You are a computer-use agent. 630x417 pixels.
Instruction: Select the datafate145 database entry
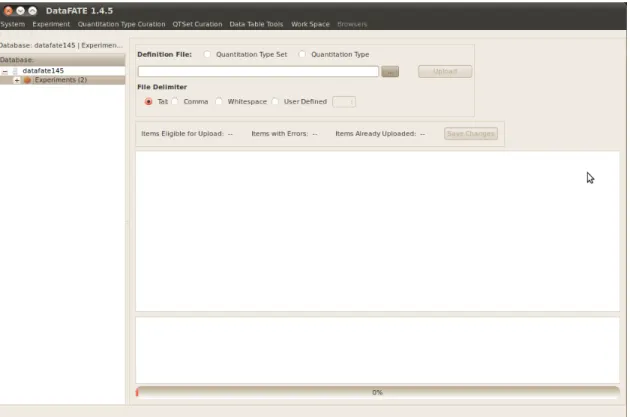click(x=43, y=71)
